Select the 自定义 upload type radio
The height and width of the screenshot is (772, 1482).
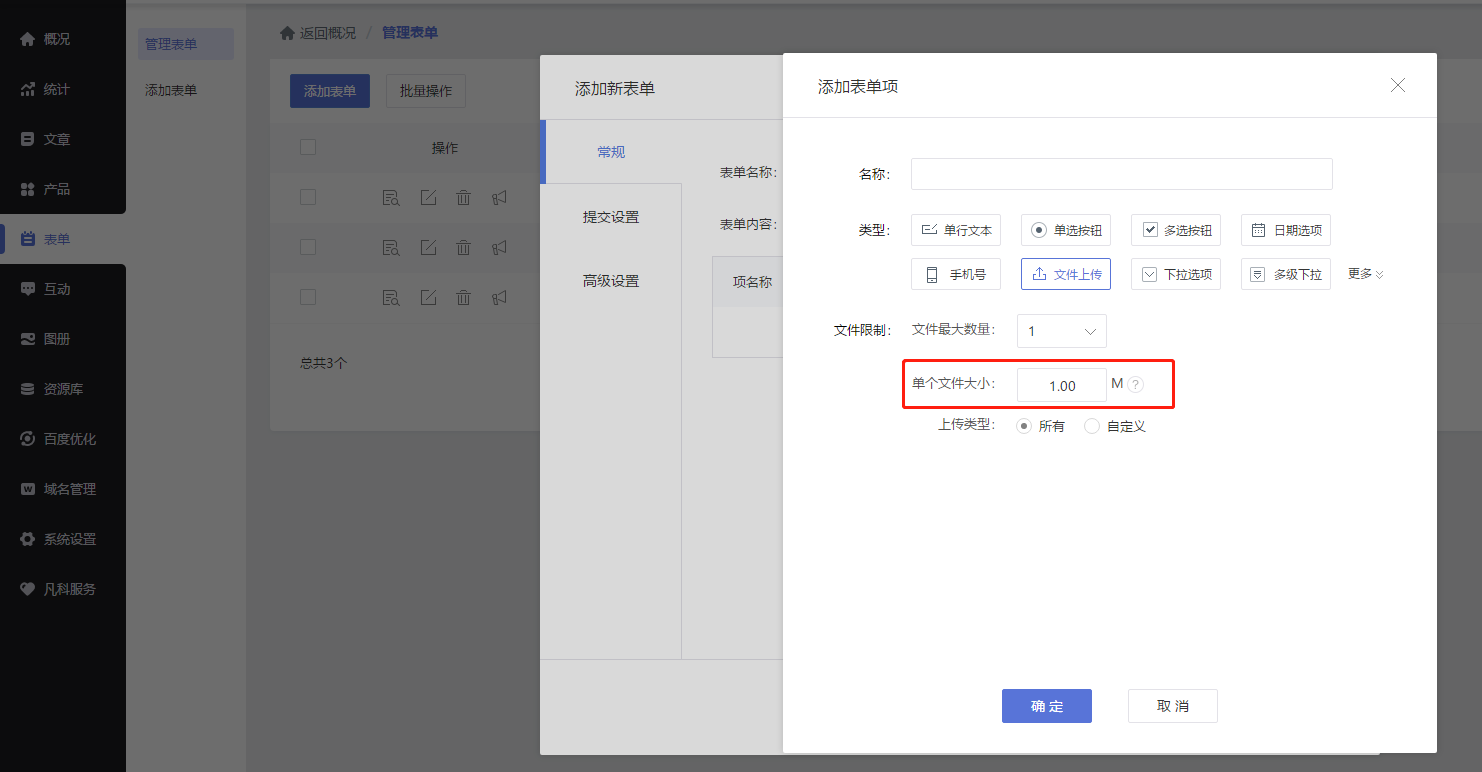click(1092, 426)
